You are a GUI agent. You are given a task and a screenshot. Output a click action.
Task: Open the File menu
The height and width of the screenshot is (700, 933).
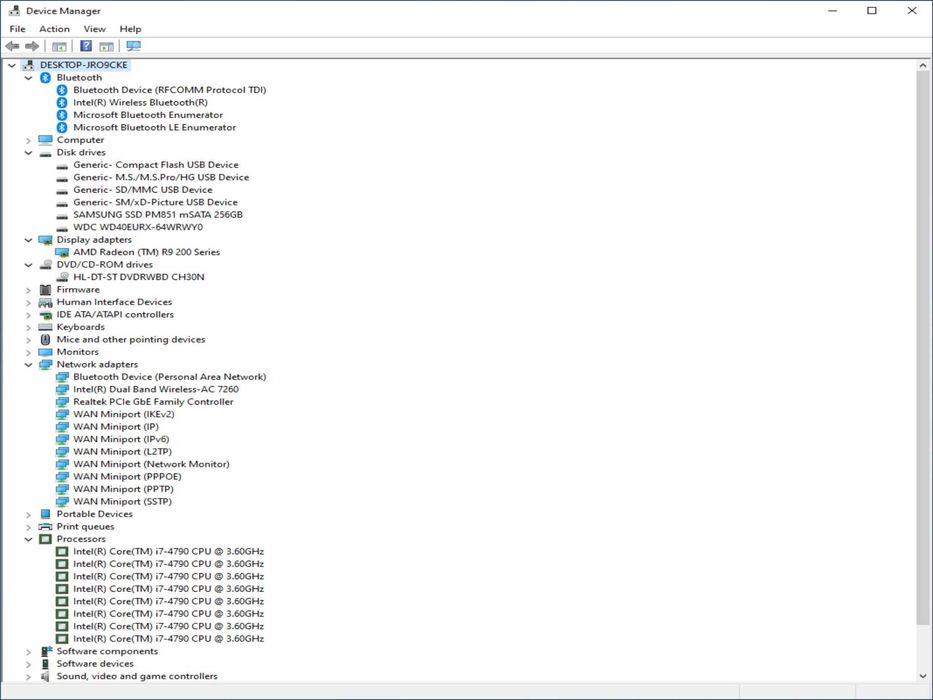click(17, 29)
